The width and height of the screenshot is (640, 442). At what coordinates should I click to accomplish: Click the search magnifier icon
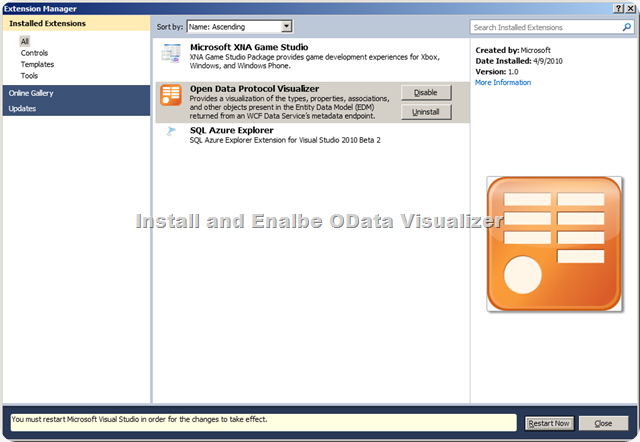tap(627, 27)
